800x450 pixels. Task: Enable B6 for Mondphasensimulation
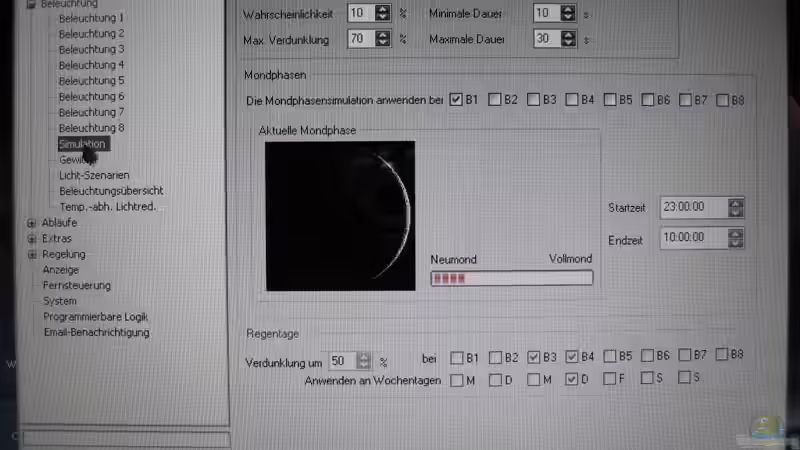(x=647, y=99)
